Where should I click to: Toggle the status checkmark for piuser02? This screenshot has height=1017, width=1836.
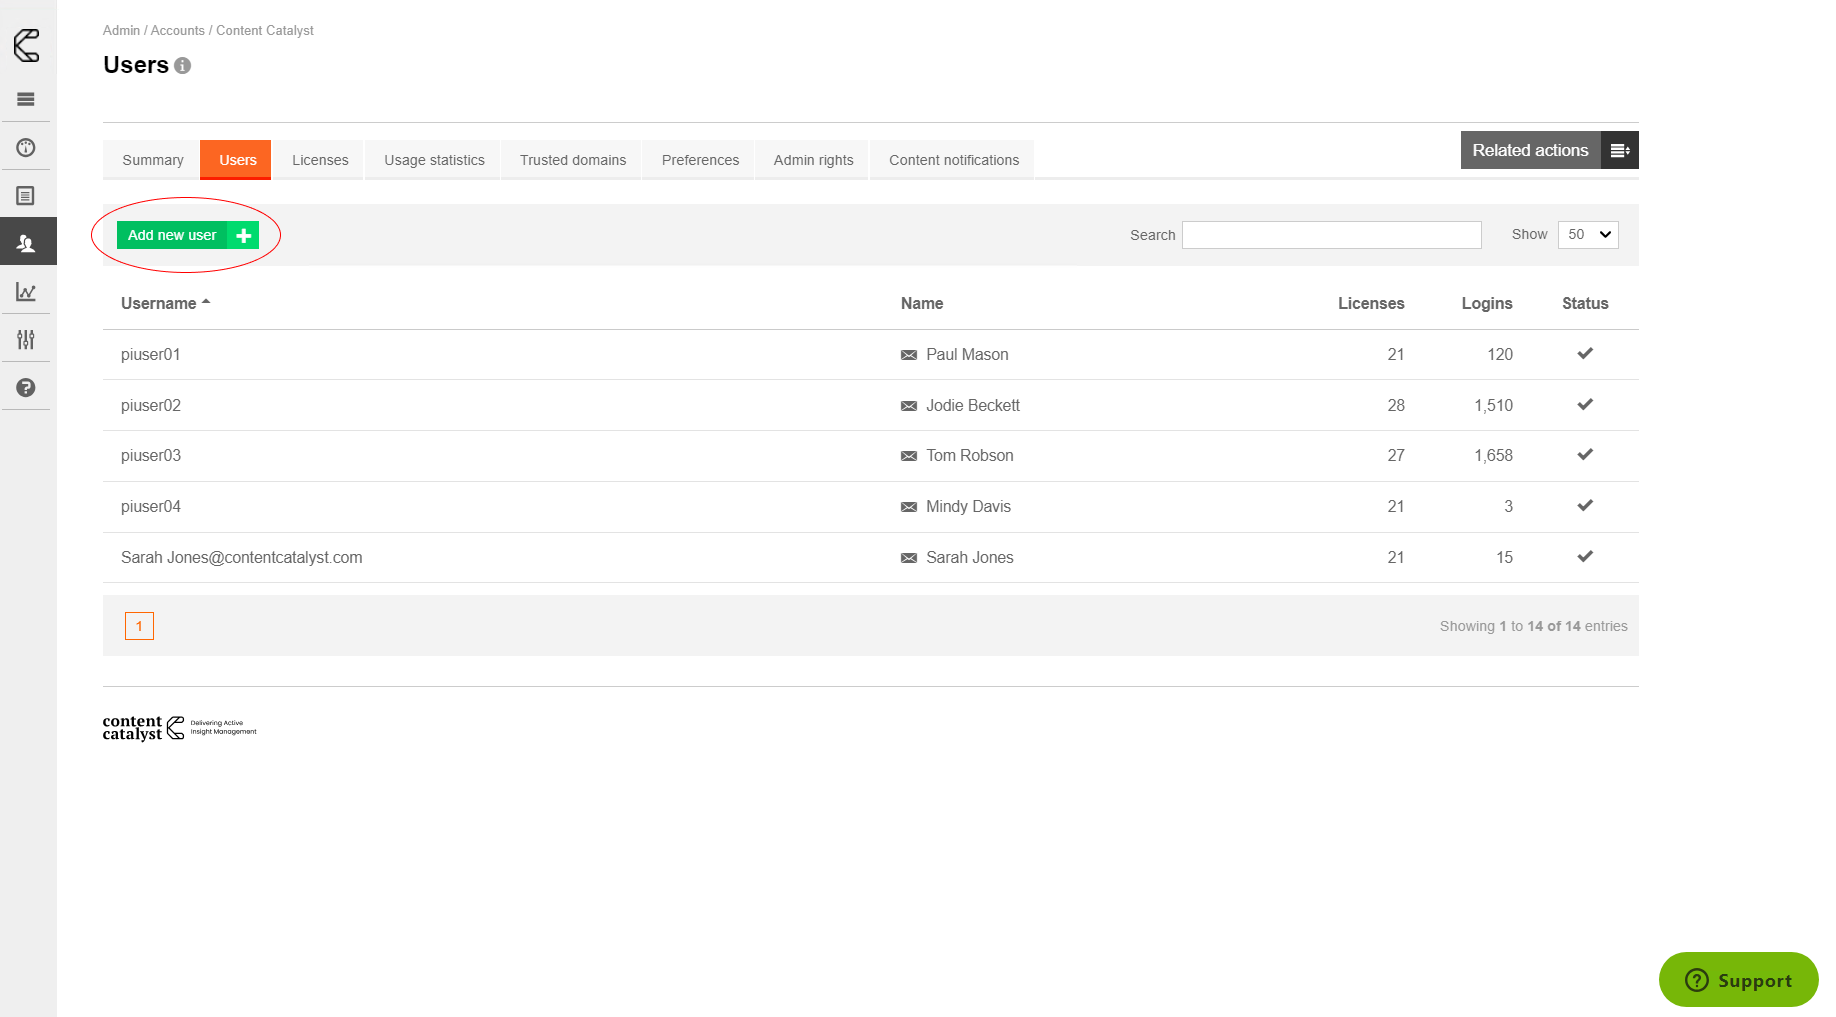(x=1584, y=405)
